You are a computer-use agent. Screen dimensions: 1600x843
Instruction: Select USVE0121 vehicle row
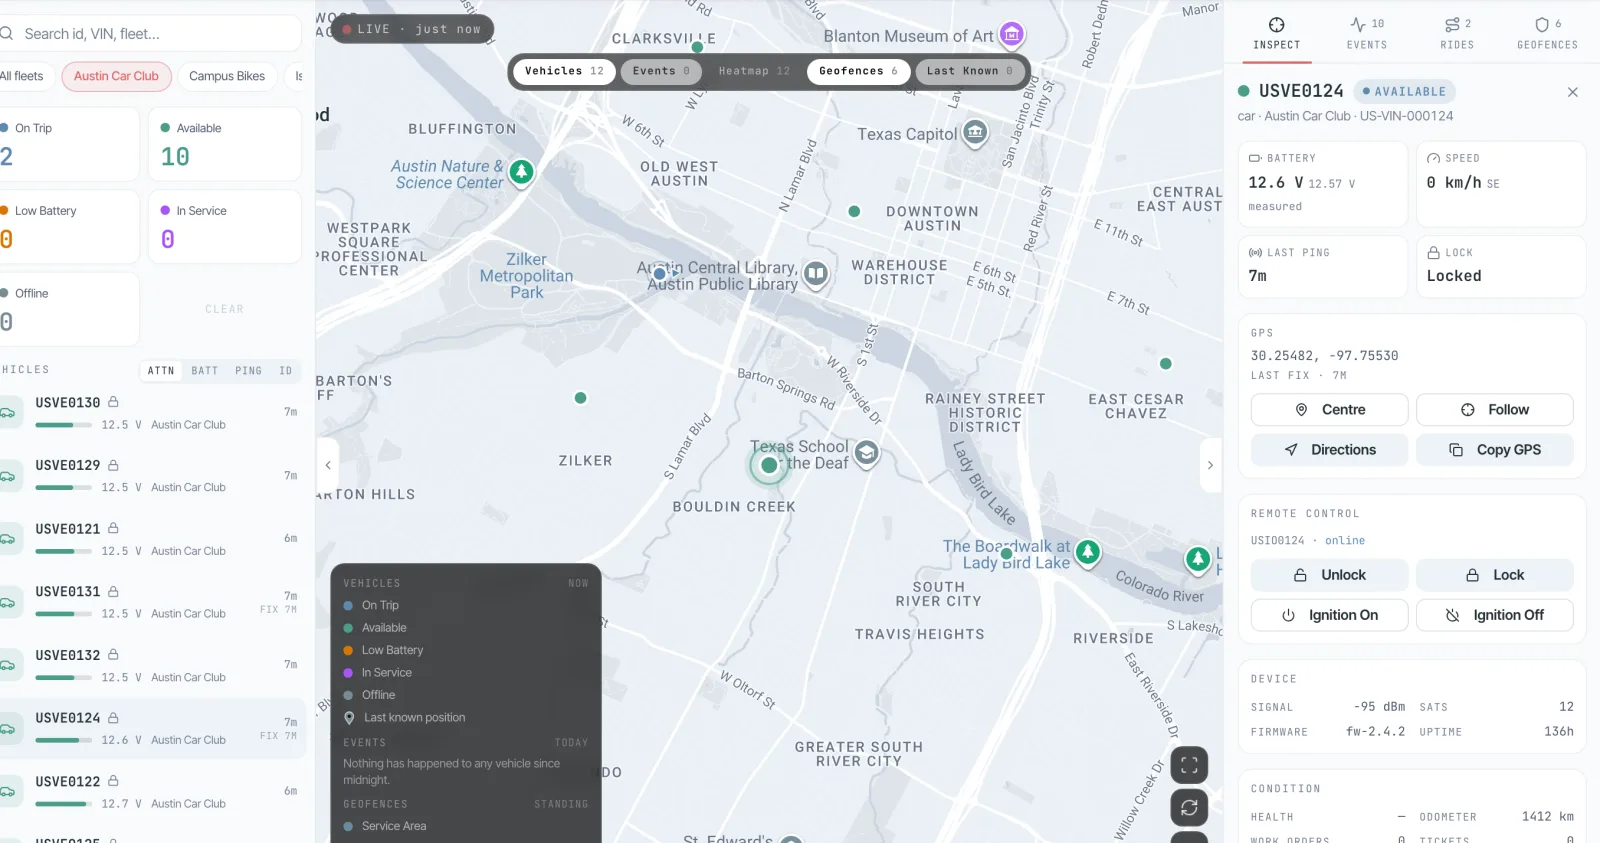(153, 539)
